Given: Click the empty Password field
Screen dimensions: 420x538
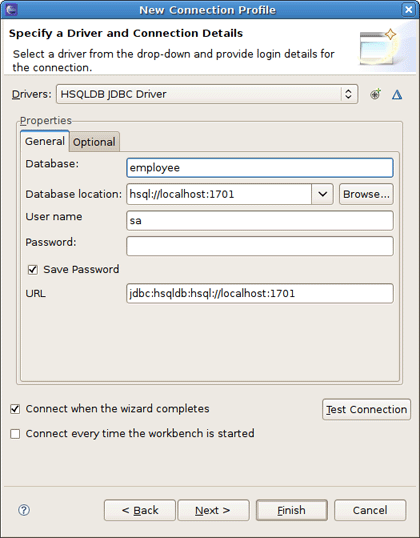Looking at the screenshot, I should [x=260, y=246].
